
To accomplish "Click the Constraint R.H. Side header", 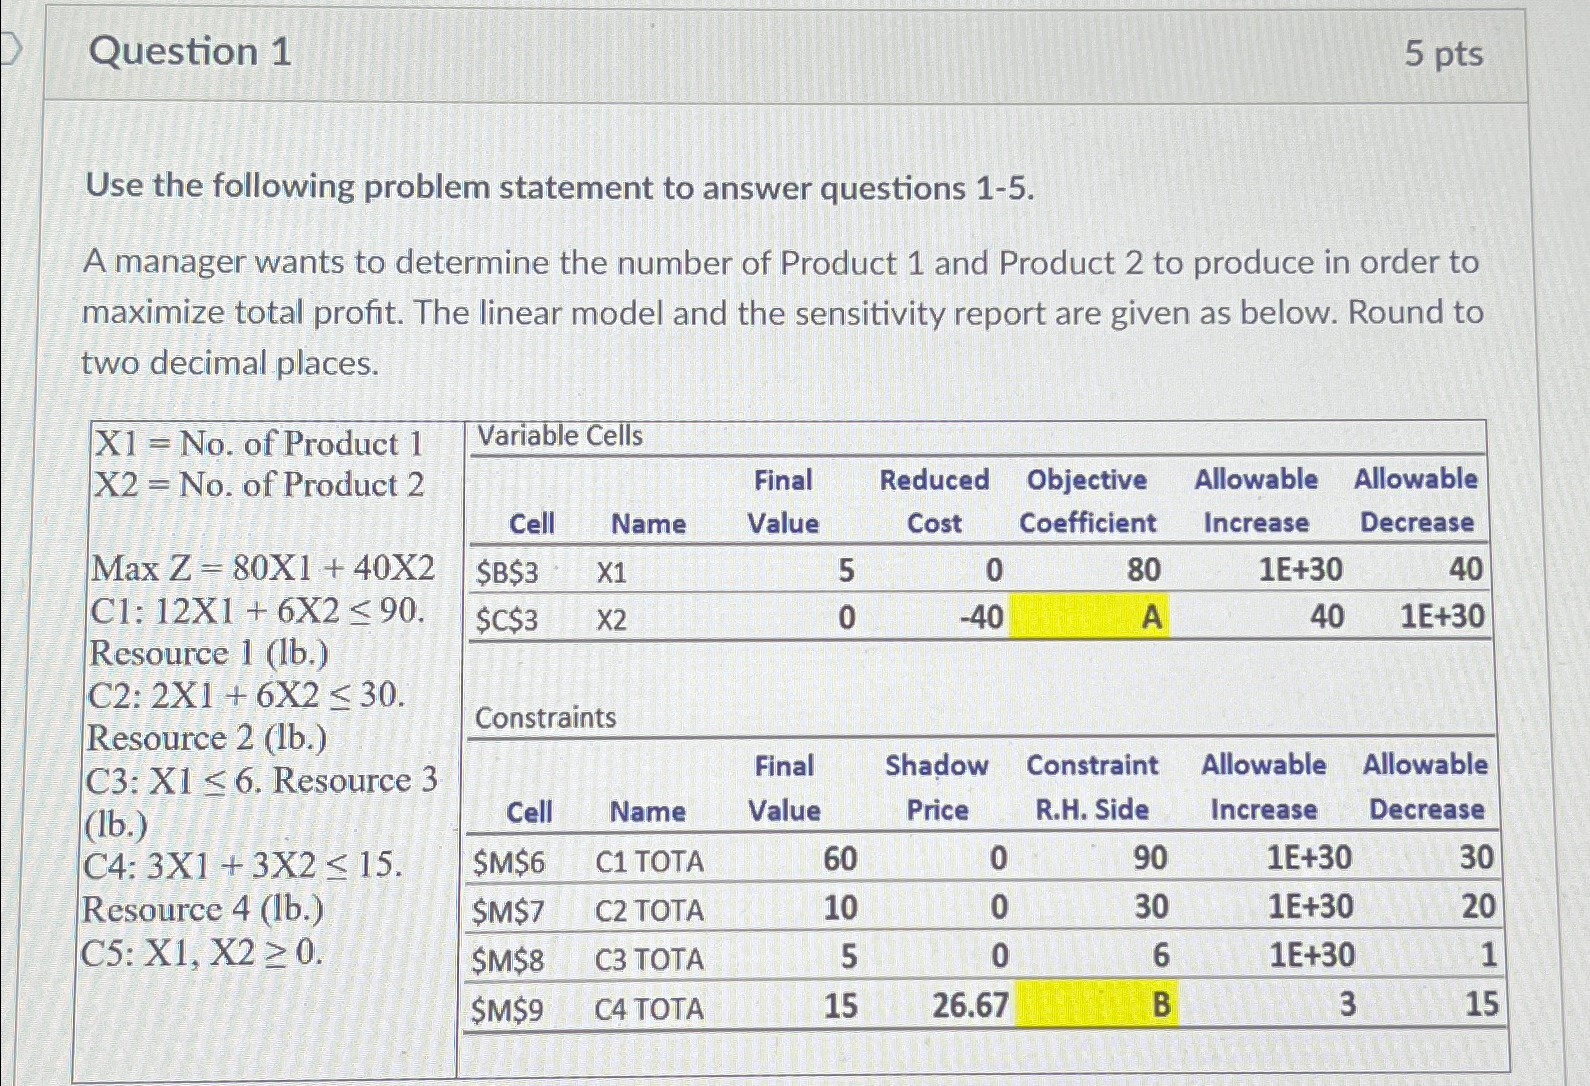I will click(x=1092, y=787).
